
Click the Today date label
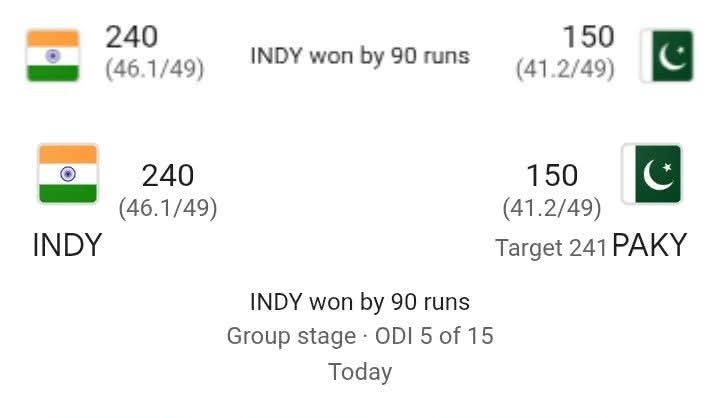pos(360,372)
